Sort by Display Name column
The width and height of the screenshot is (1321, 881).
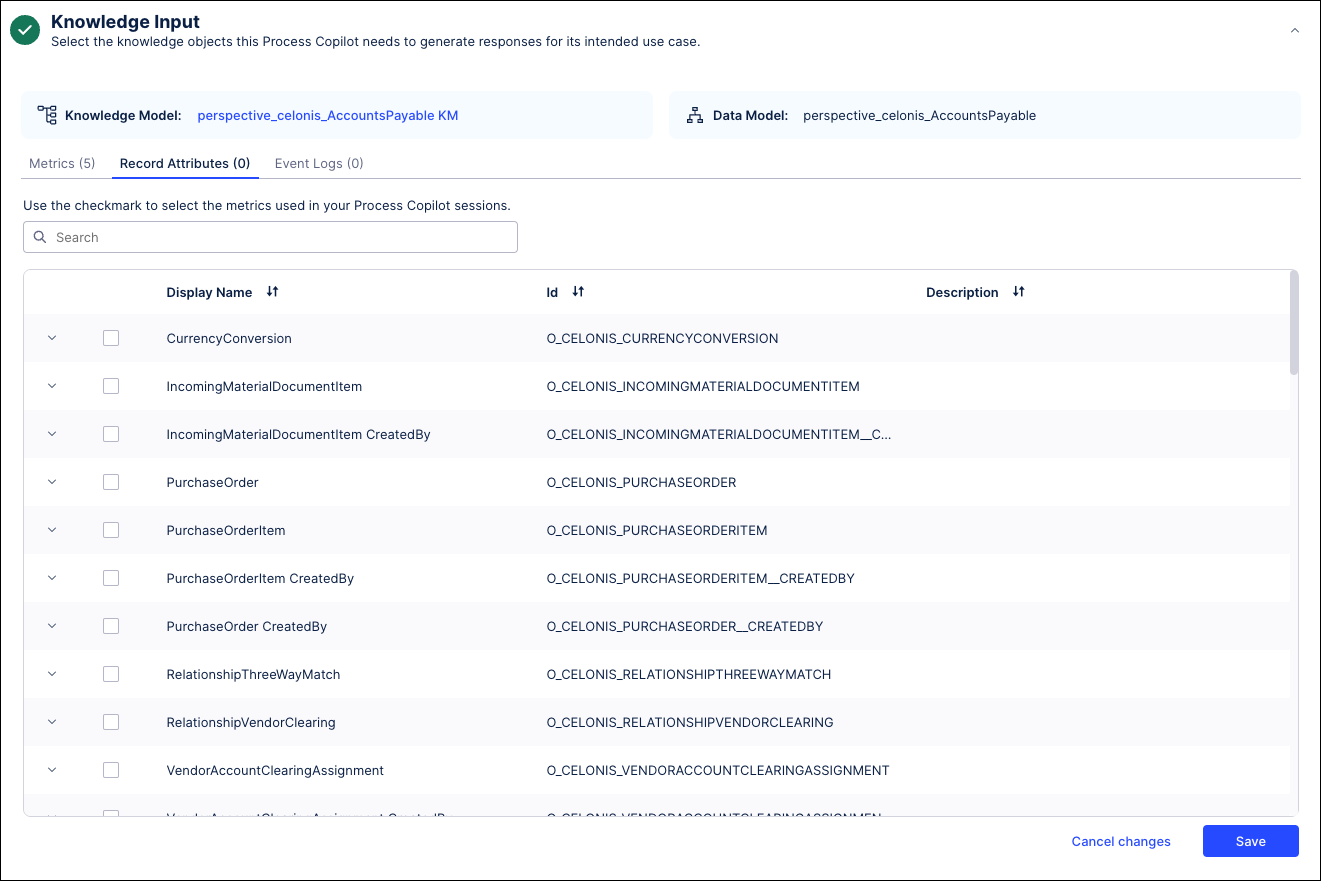[272, 292]
